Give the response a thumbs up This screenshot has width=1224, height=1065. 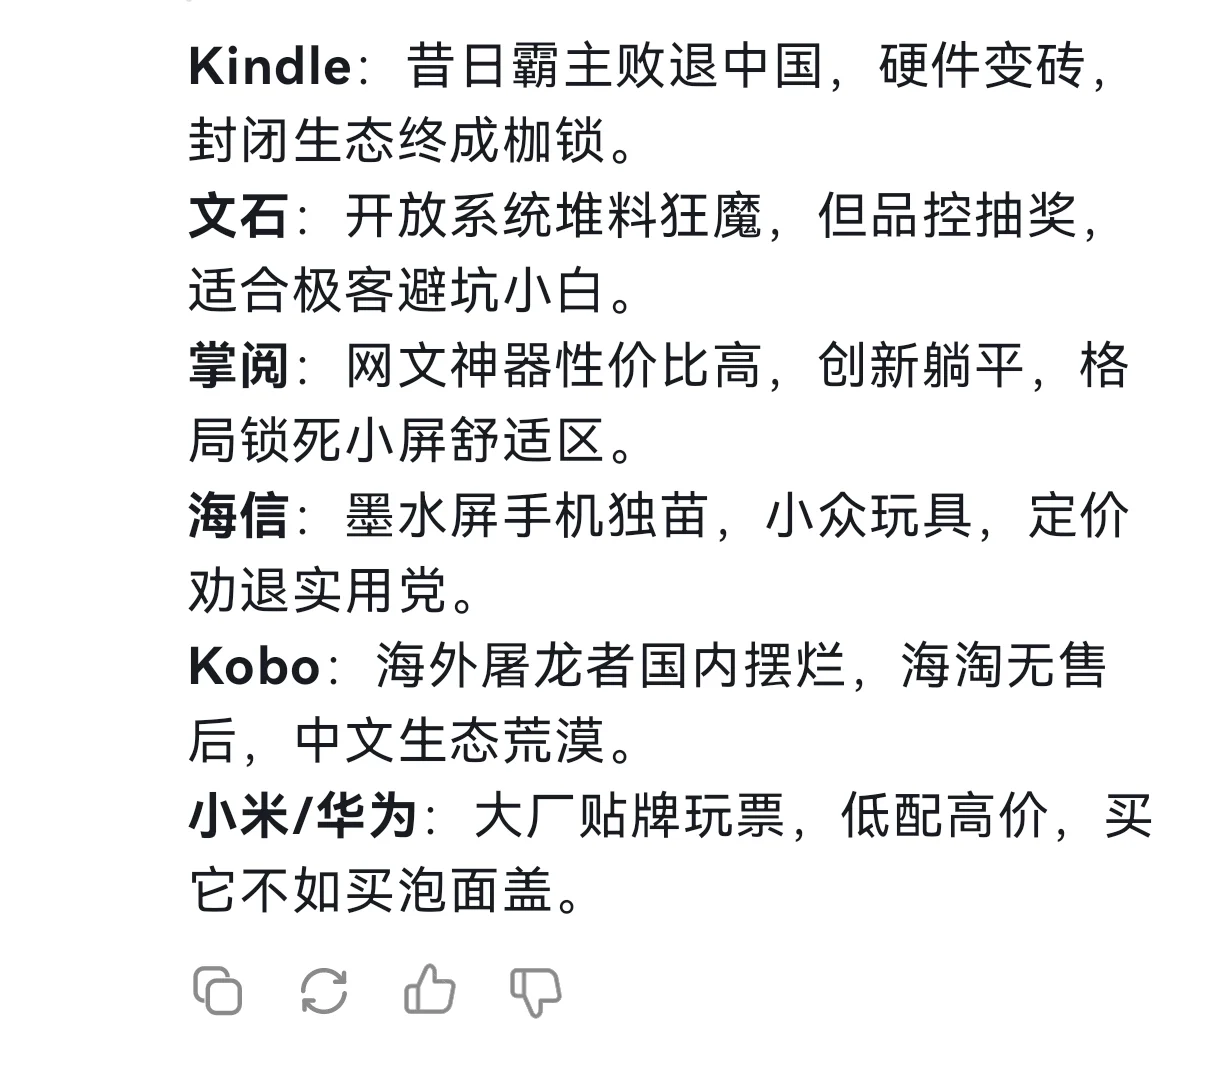pyautogui.click(x=430, y=991)
